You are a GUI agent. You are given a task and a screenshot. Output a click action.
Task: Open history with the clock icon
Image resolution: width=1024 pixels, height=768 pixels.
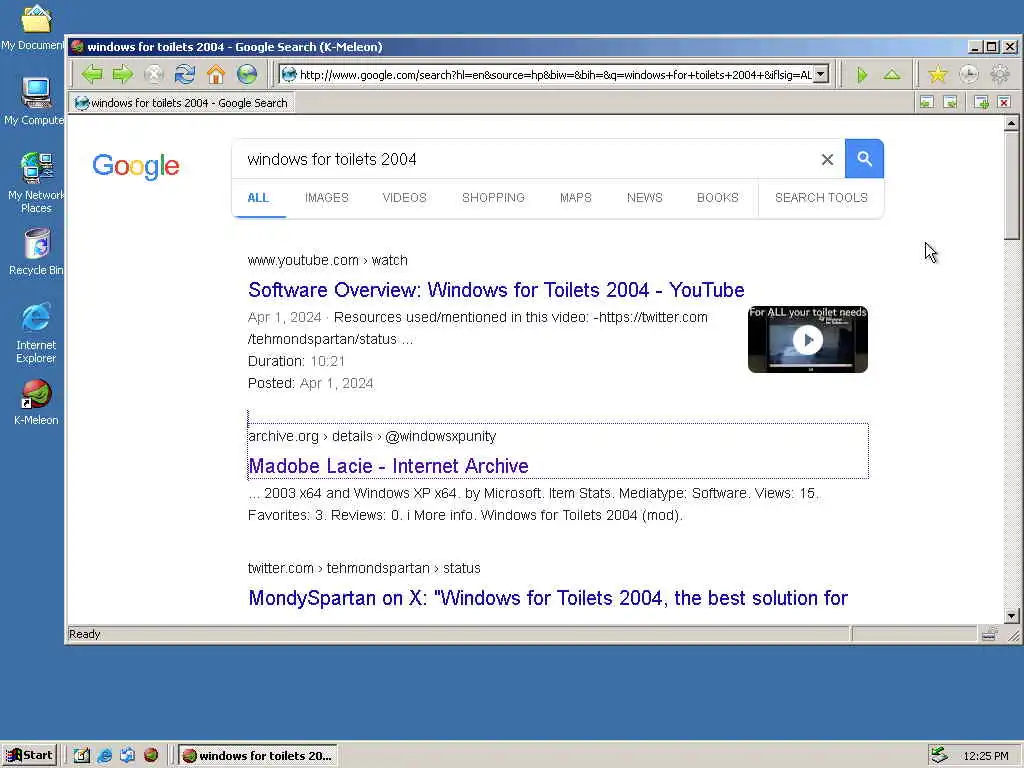[968, 75]
